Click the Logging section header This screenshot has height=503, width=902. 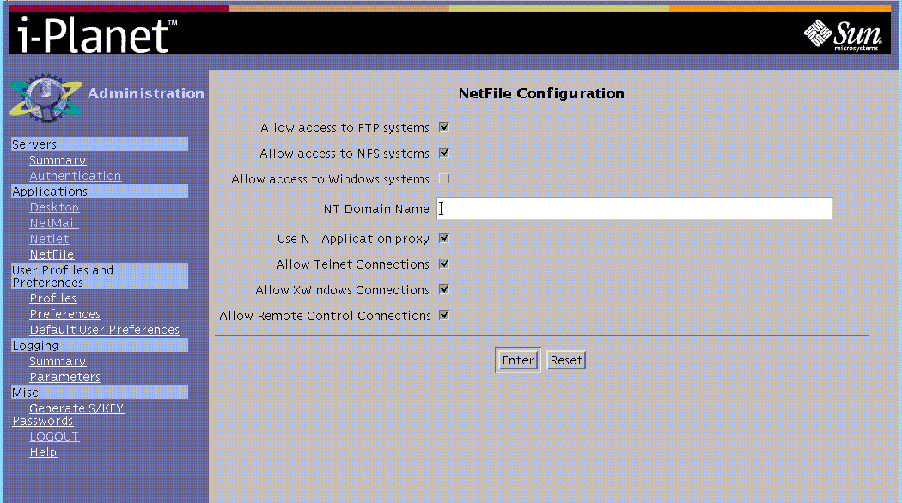pyautogui.click(x=100, y=345)
